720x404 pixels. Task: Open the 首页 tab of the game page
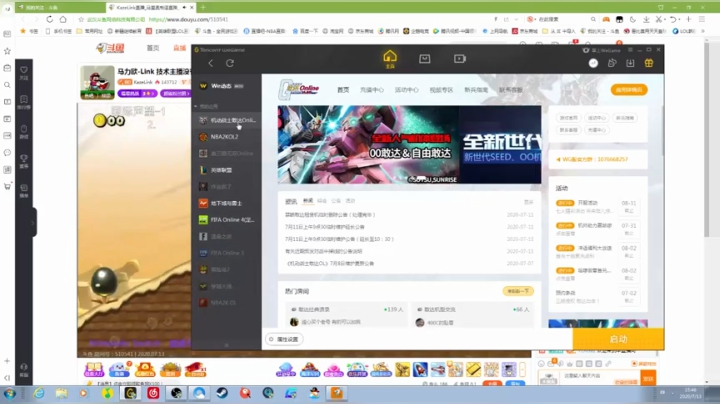tap(343, 90)
